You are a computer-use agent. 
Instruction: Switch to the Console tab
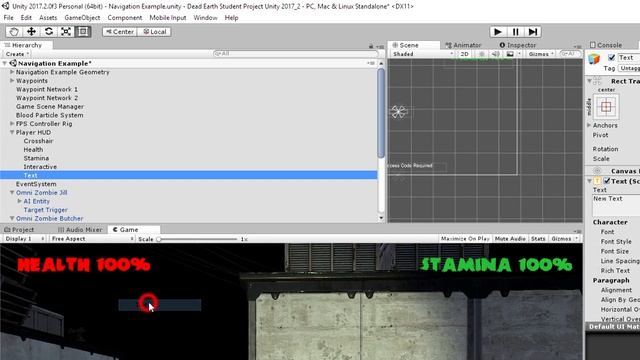[606, 45]
